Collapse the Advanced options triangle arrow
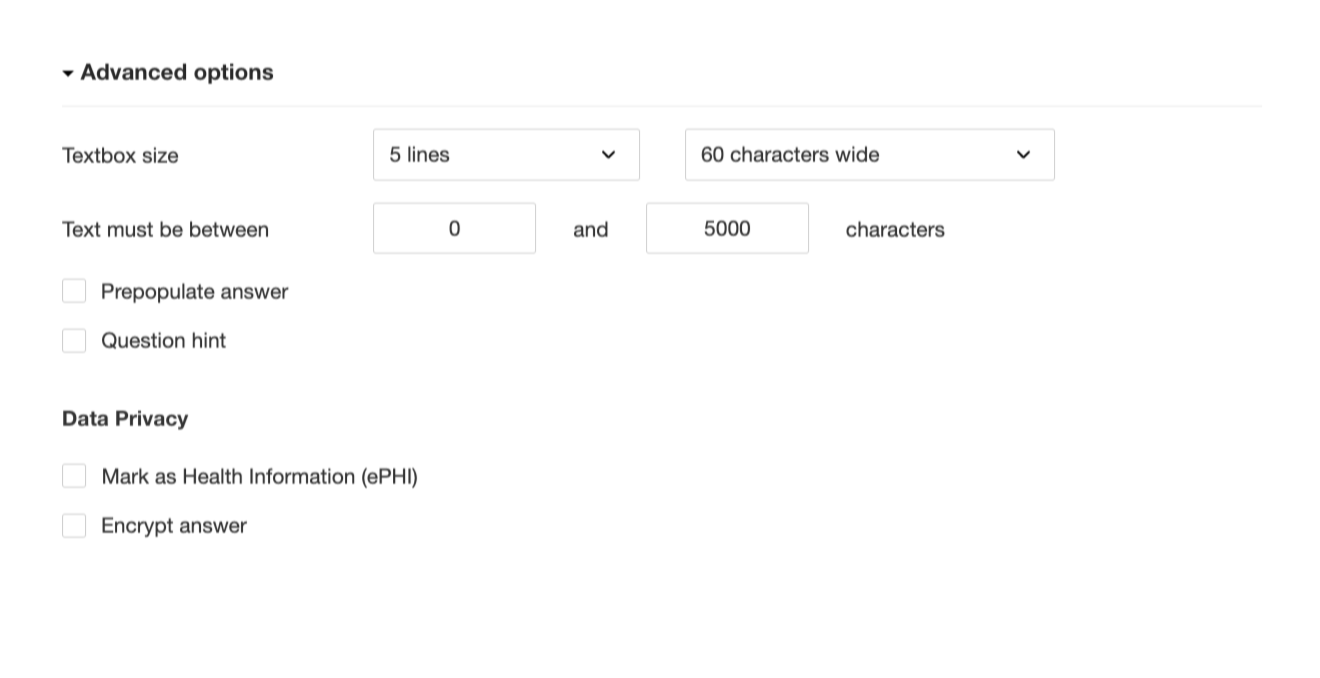The width and height of the screenshot is (1320, 678). [68, 74]
